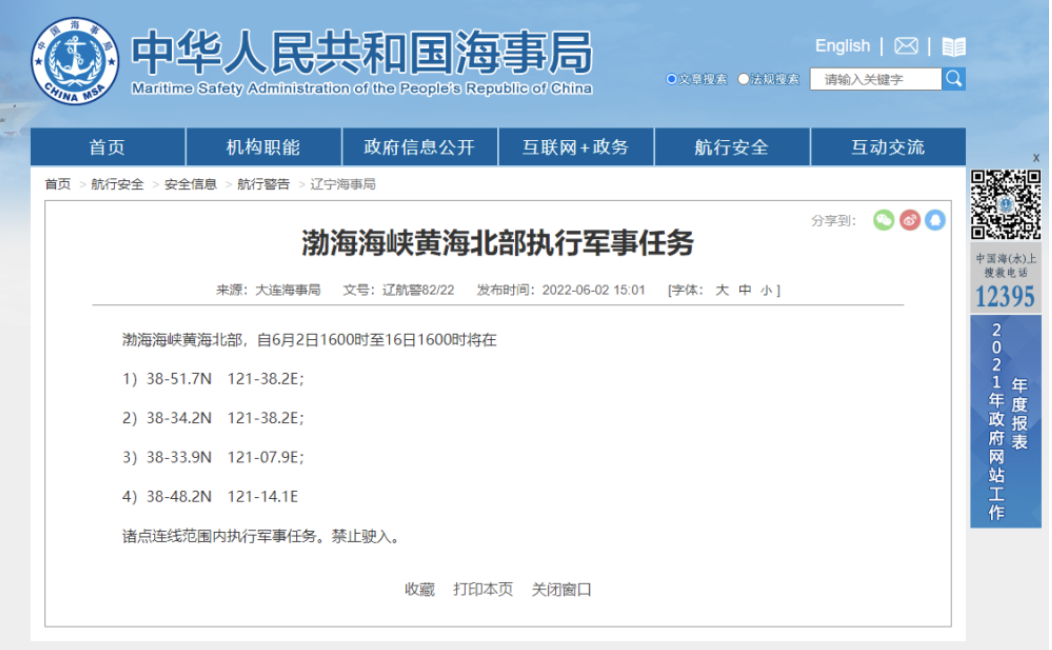
Task: Click the keyword search input field
Action: pos(875,79)
